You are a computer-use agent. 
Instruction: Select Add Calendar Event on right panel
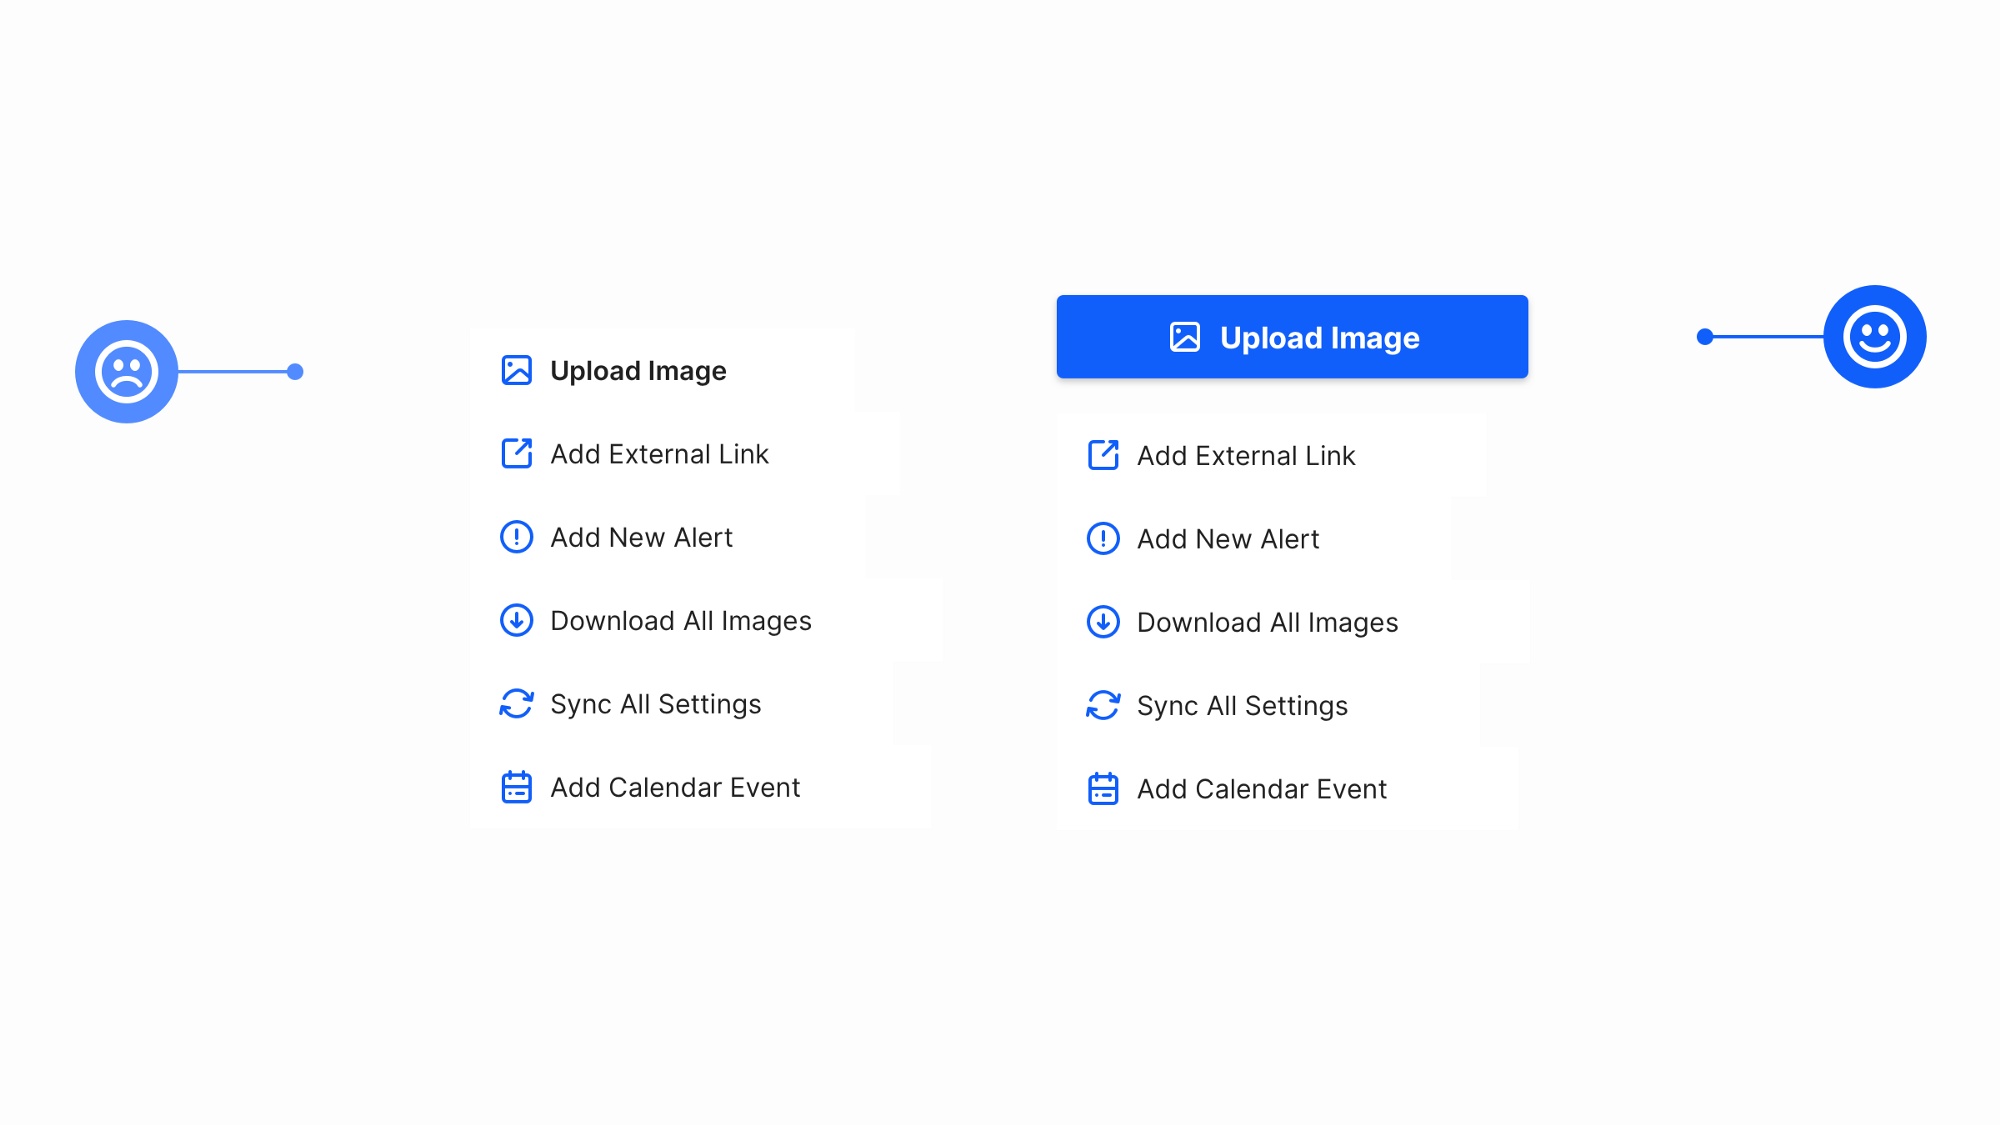tap(1261, 788)
